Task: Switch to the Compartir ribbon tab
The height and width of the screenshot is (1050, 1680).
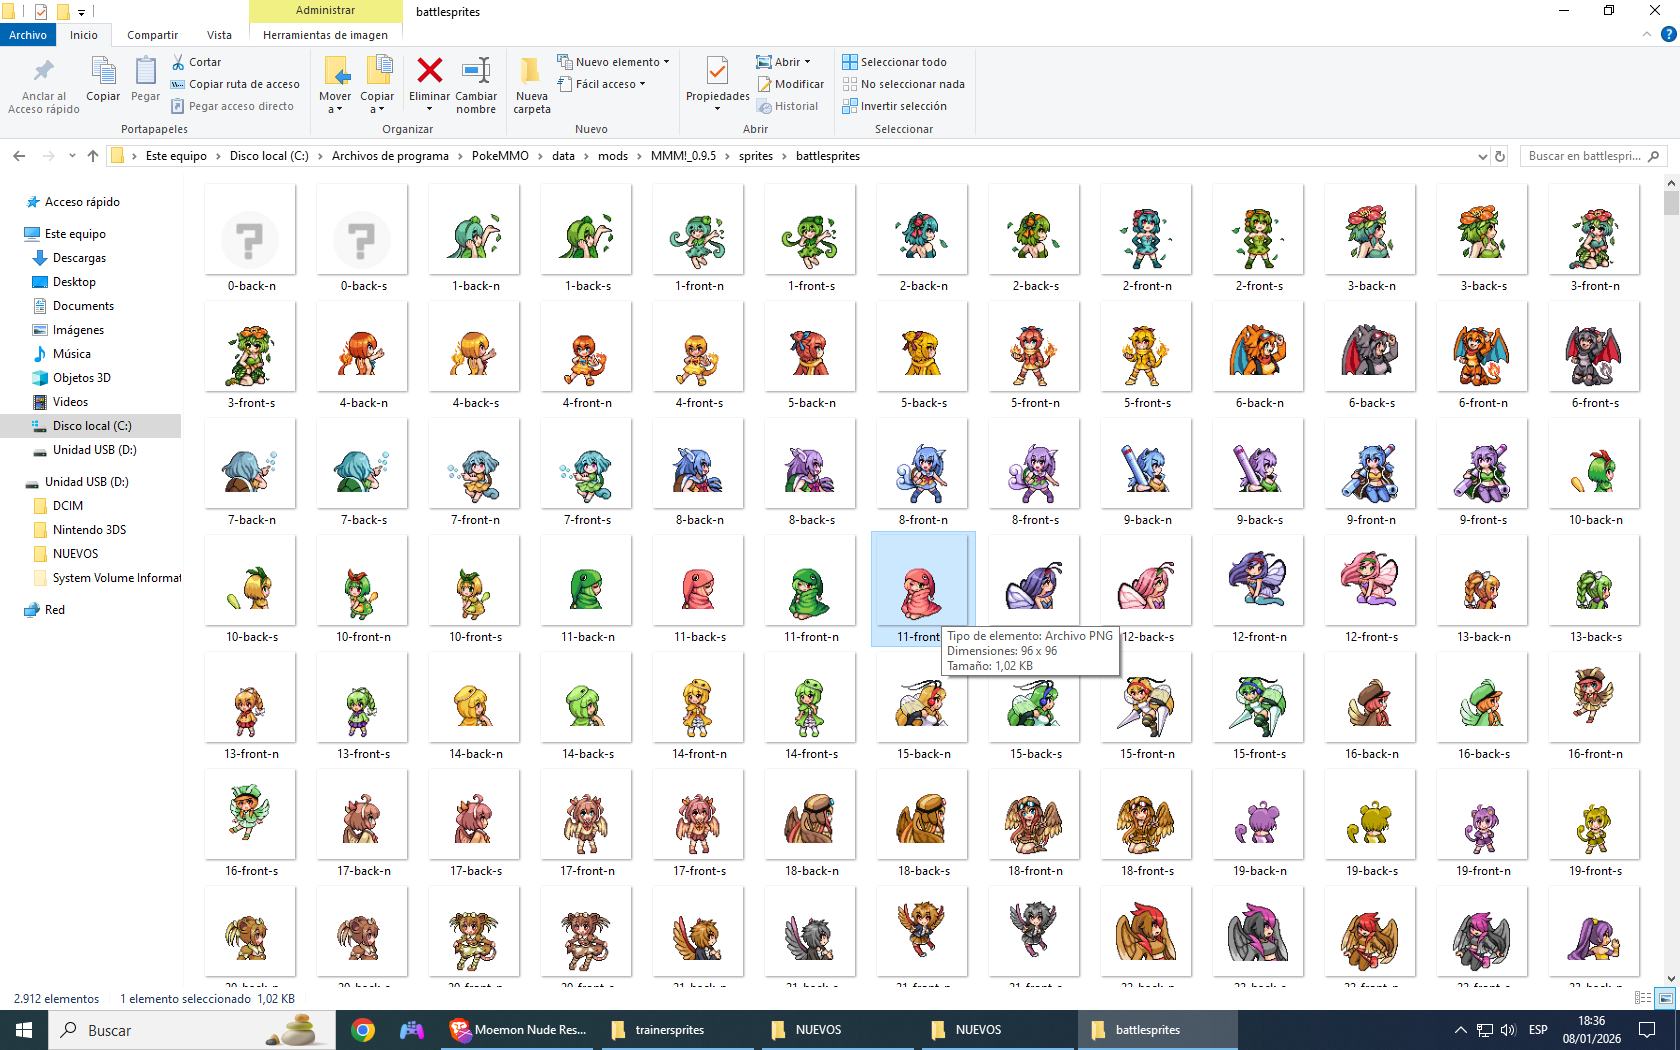Action: [x=152, y=35]
